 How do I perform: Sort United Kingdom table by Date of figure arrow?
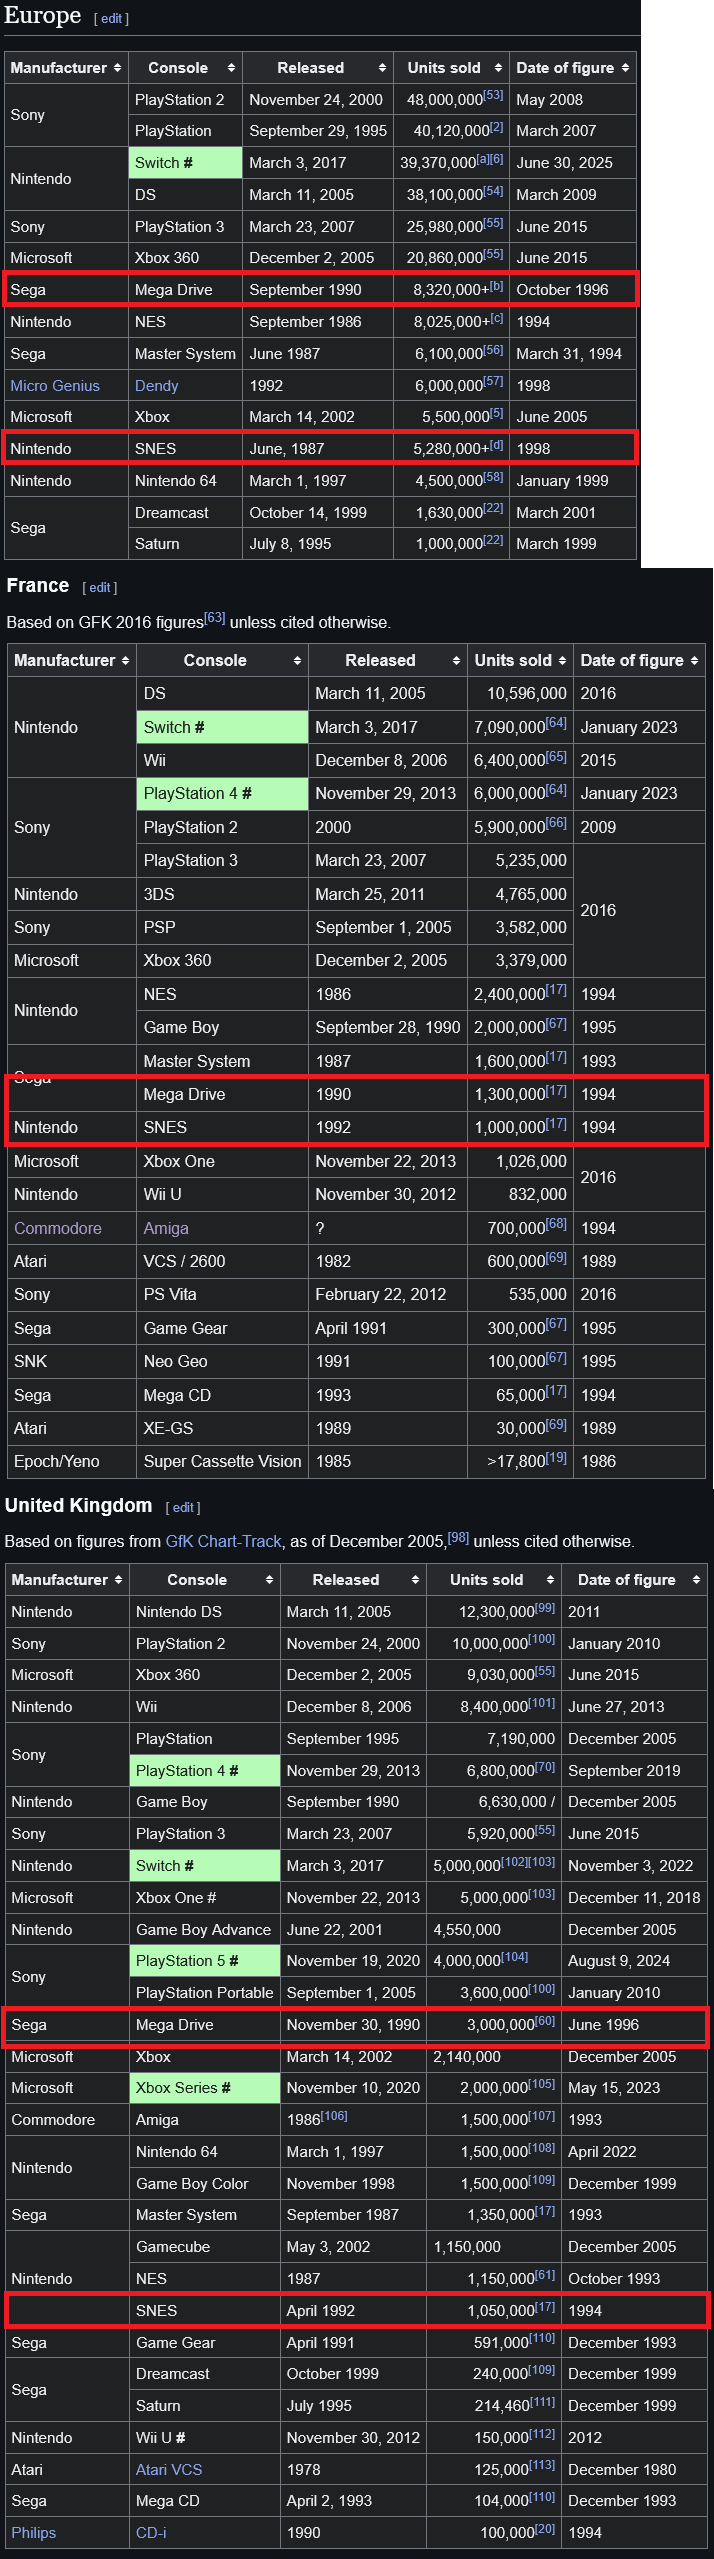click(x=696, y=1580)
